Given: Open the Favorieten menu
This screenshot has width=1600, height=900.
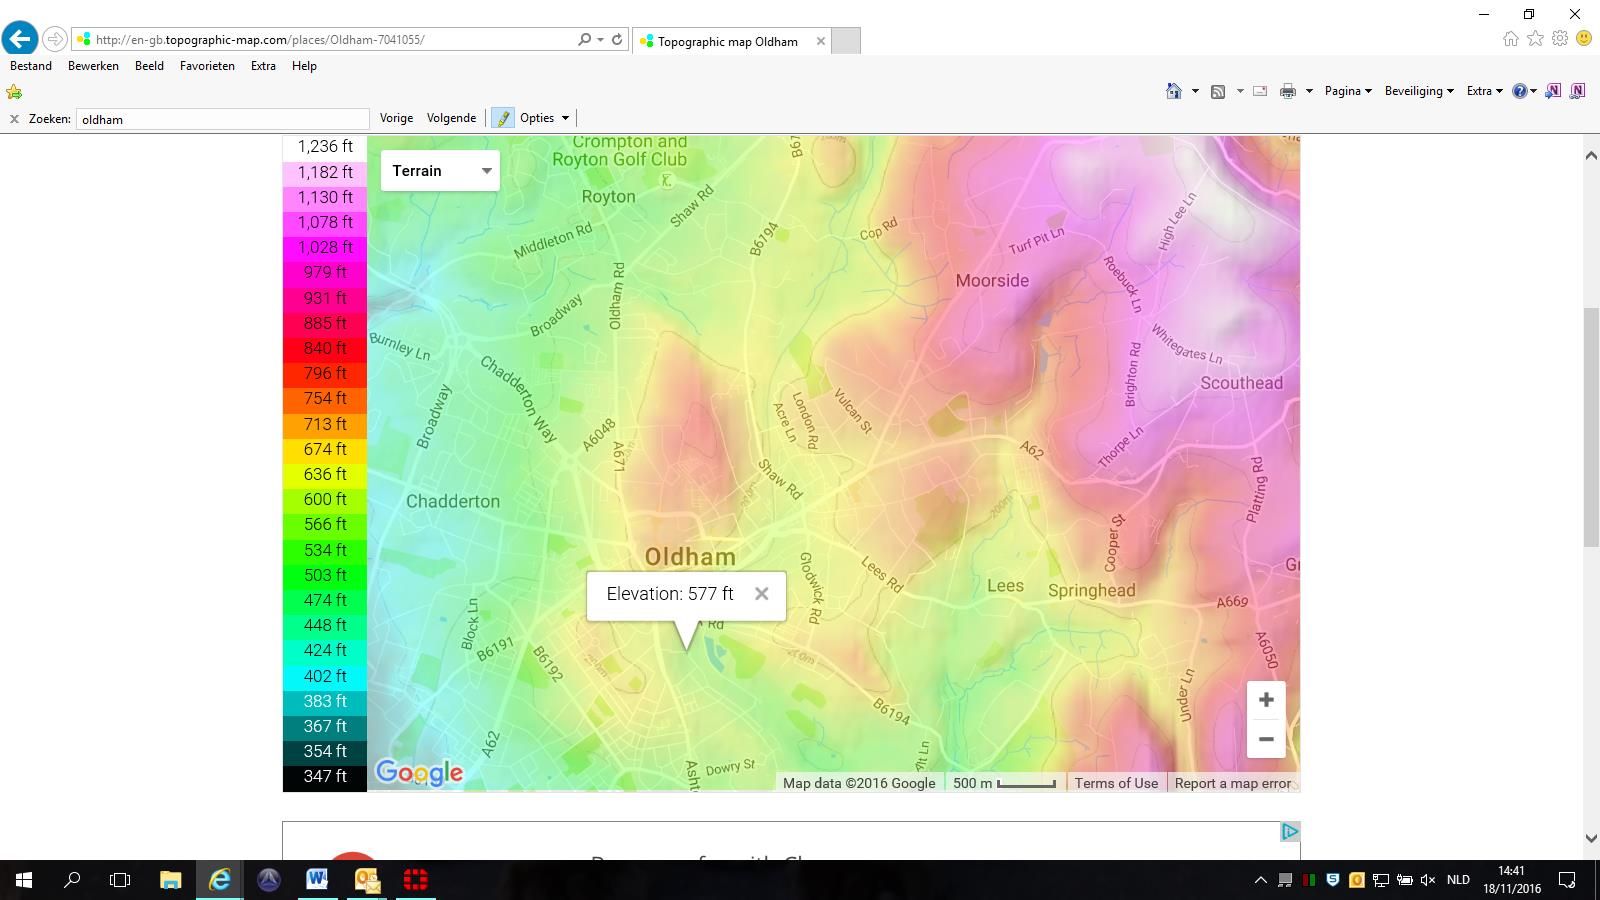Looking at the screenshot, I should 207,66.
